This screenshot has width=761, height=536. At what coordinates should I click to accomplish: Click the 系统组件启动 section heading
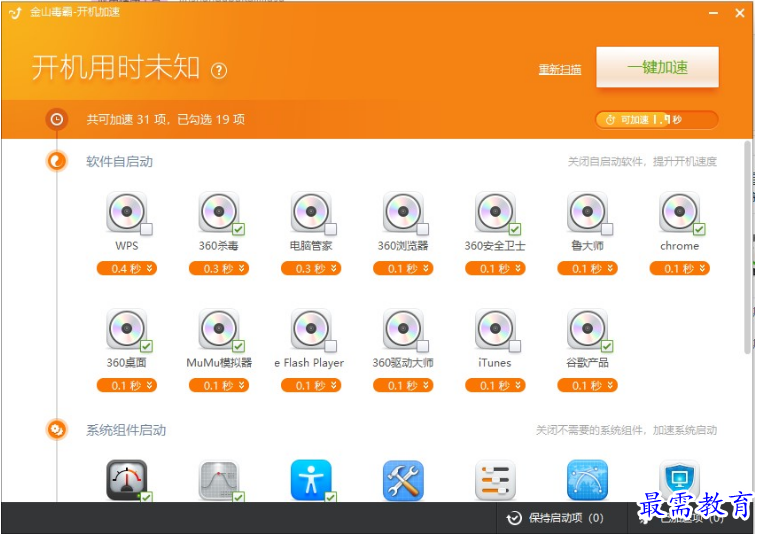(126, 430)
